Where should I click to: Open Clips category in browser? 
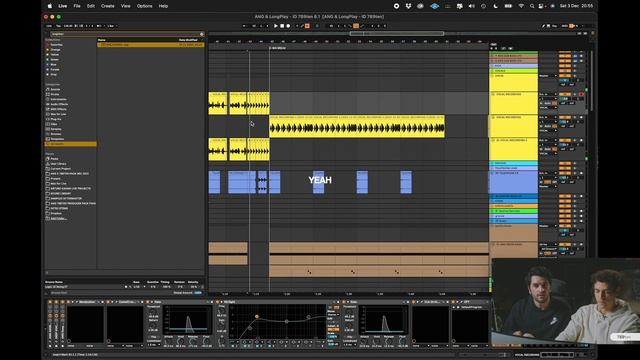pyautogui.click(x=54, y=124)
